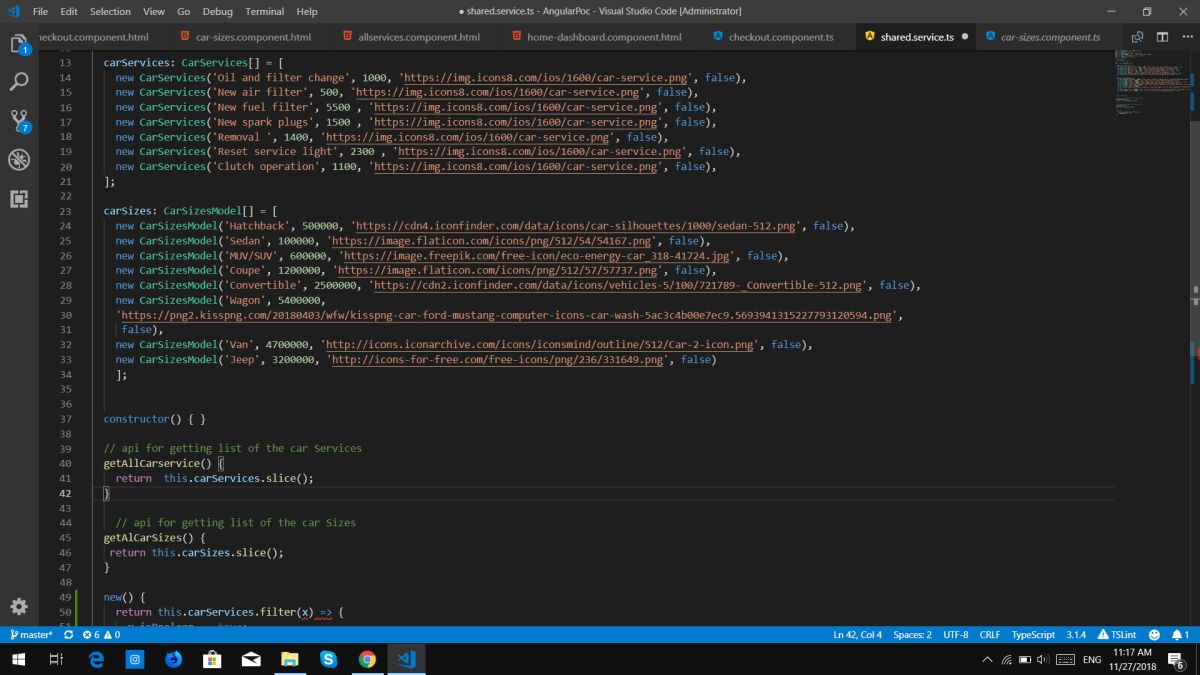Open the notifications bell in status bar
Screen dimensions: 1200x675
click(x=1179, y=634)
